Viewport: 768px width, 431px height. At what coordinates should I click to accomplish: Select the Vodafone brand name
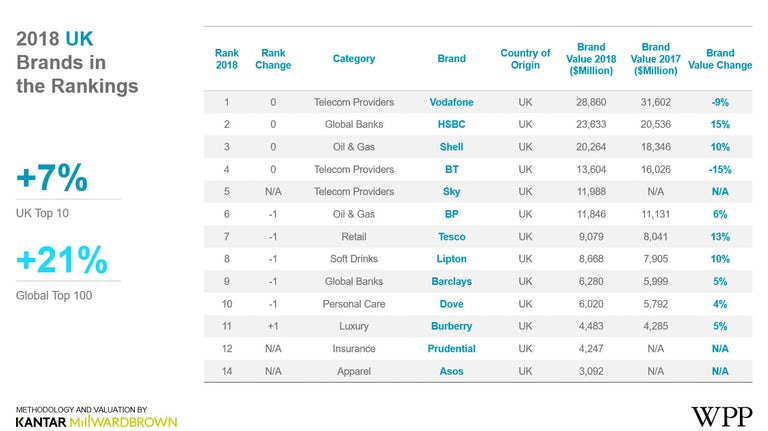452,102
